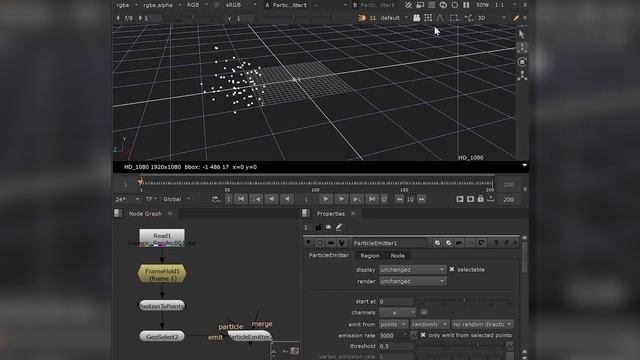The image size is (640, 360).
Task: Select the PositionToPoints node
Action: 162,306
